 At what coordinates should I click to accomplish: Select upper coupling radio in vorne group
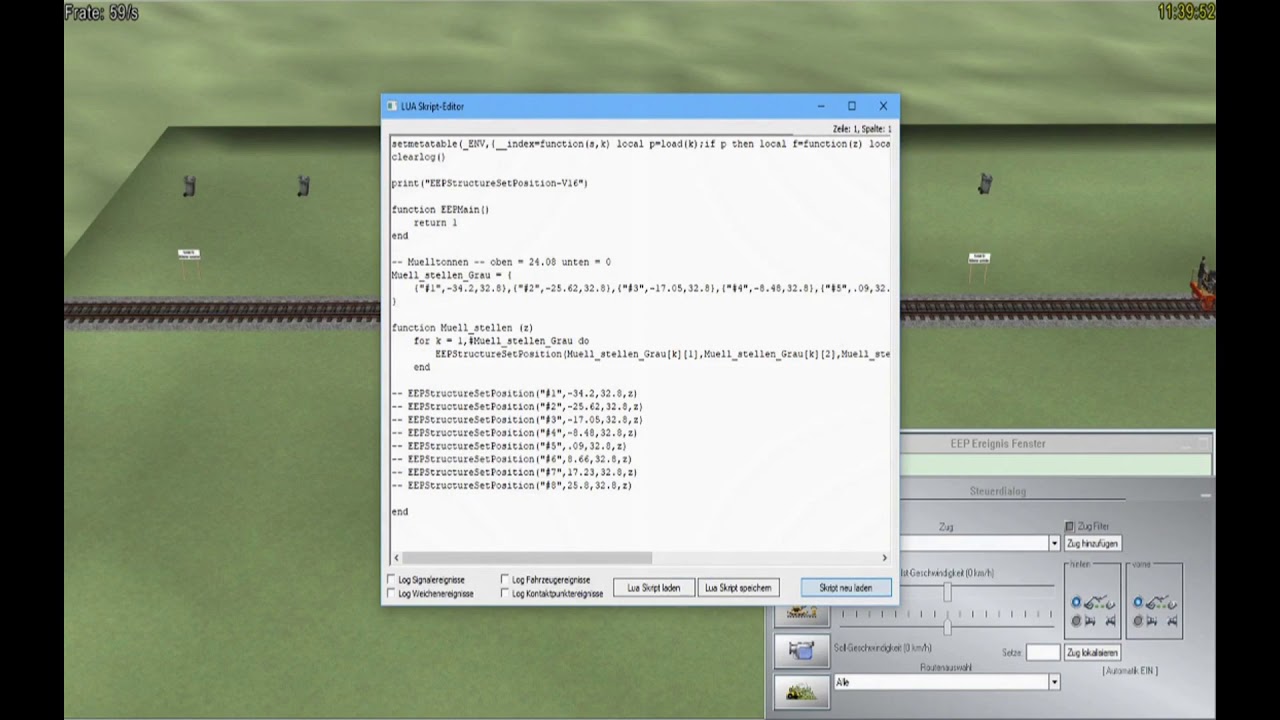coord(1138,602)
